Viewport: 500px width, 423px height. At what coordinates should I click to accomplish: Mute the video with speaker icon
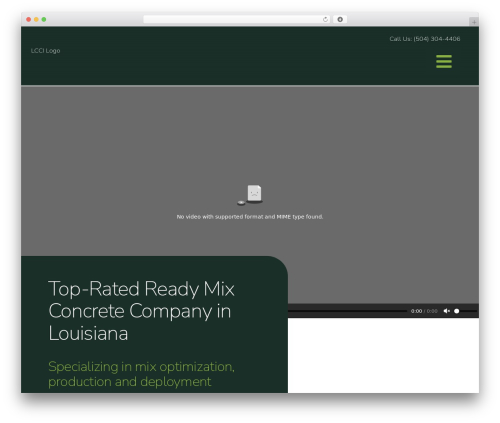click(x=447, y=311)
